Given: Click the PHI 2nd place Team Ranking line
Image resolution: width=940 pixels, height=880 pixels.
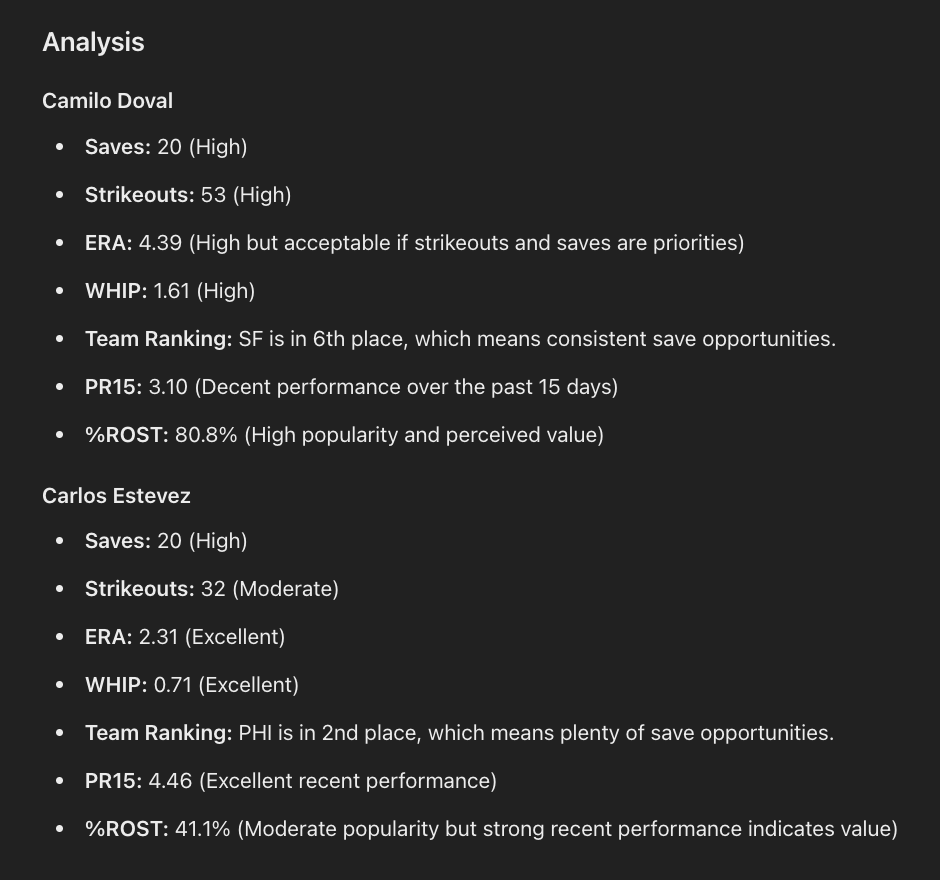Looking at the screenshot, I should [459, 733].
